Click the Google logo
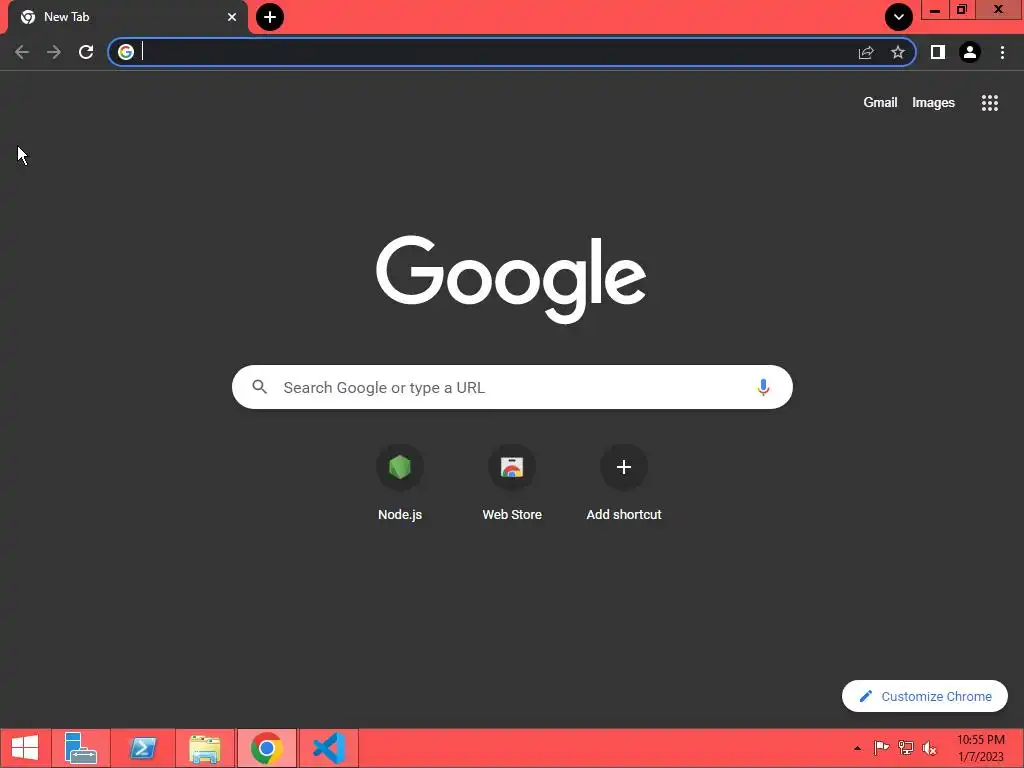The height and width of the screenshot is (768, 1024). pyautogui.click(x=511, y=279)
